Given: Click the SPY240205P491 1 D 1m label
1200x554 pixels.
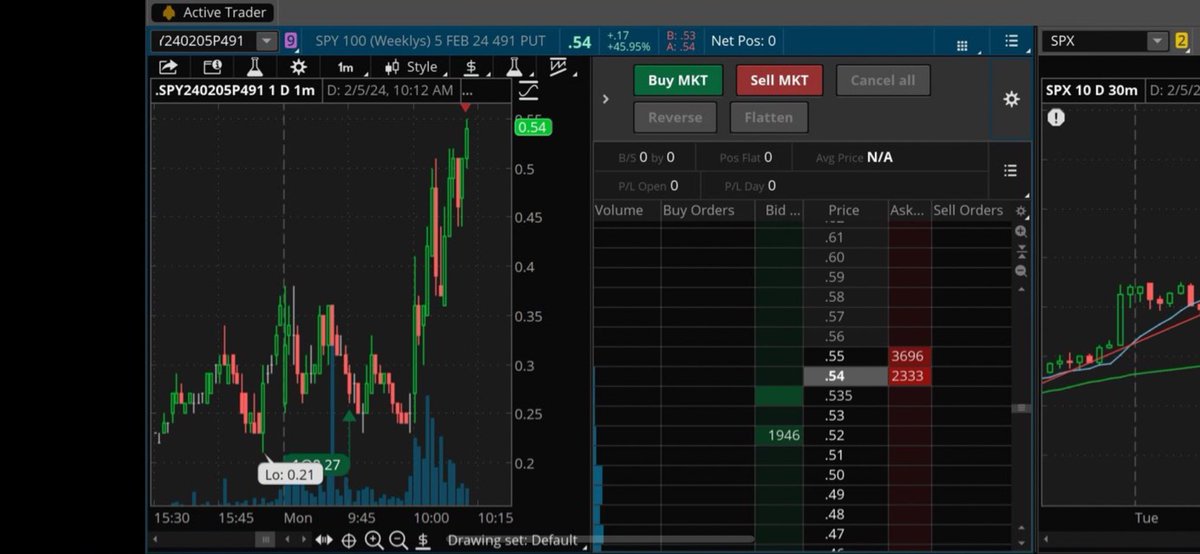Looking at the screenshot, I should pyautogui.click(x=235, y=90).
